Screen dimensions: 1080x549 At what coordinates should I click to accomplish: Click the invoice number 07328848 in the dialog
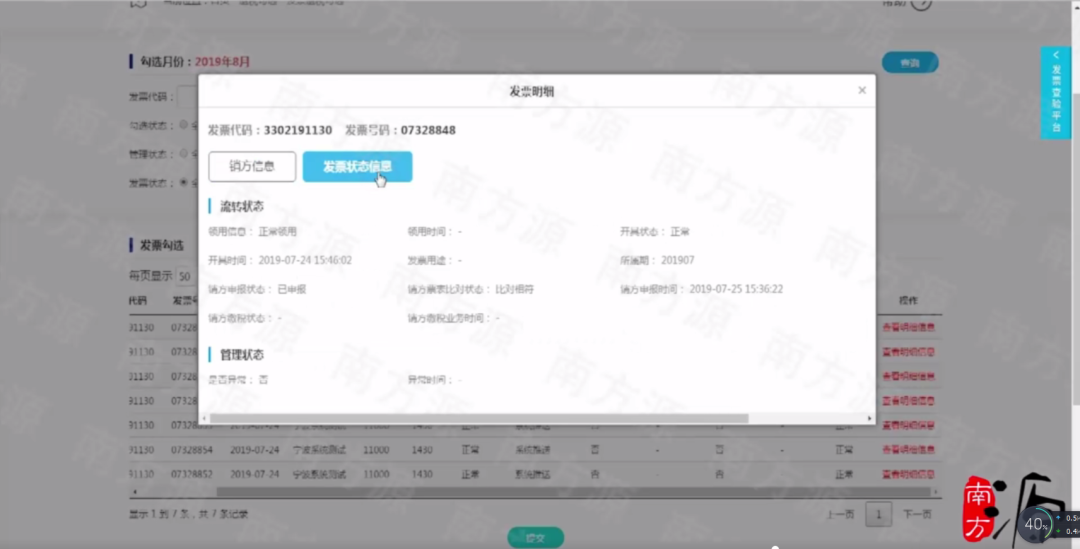pyautogui.click(x=428, y=130)
